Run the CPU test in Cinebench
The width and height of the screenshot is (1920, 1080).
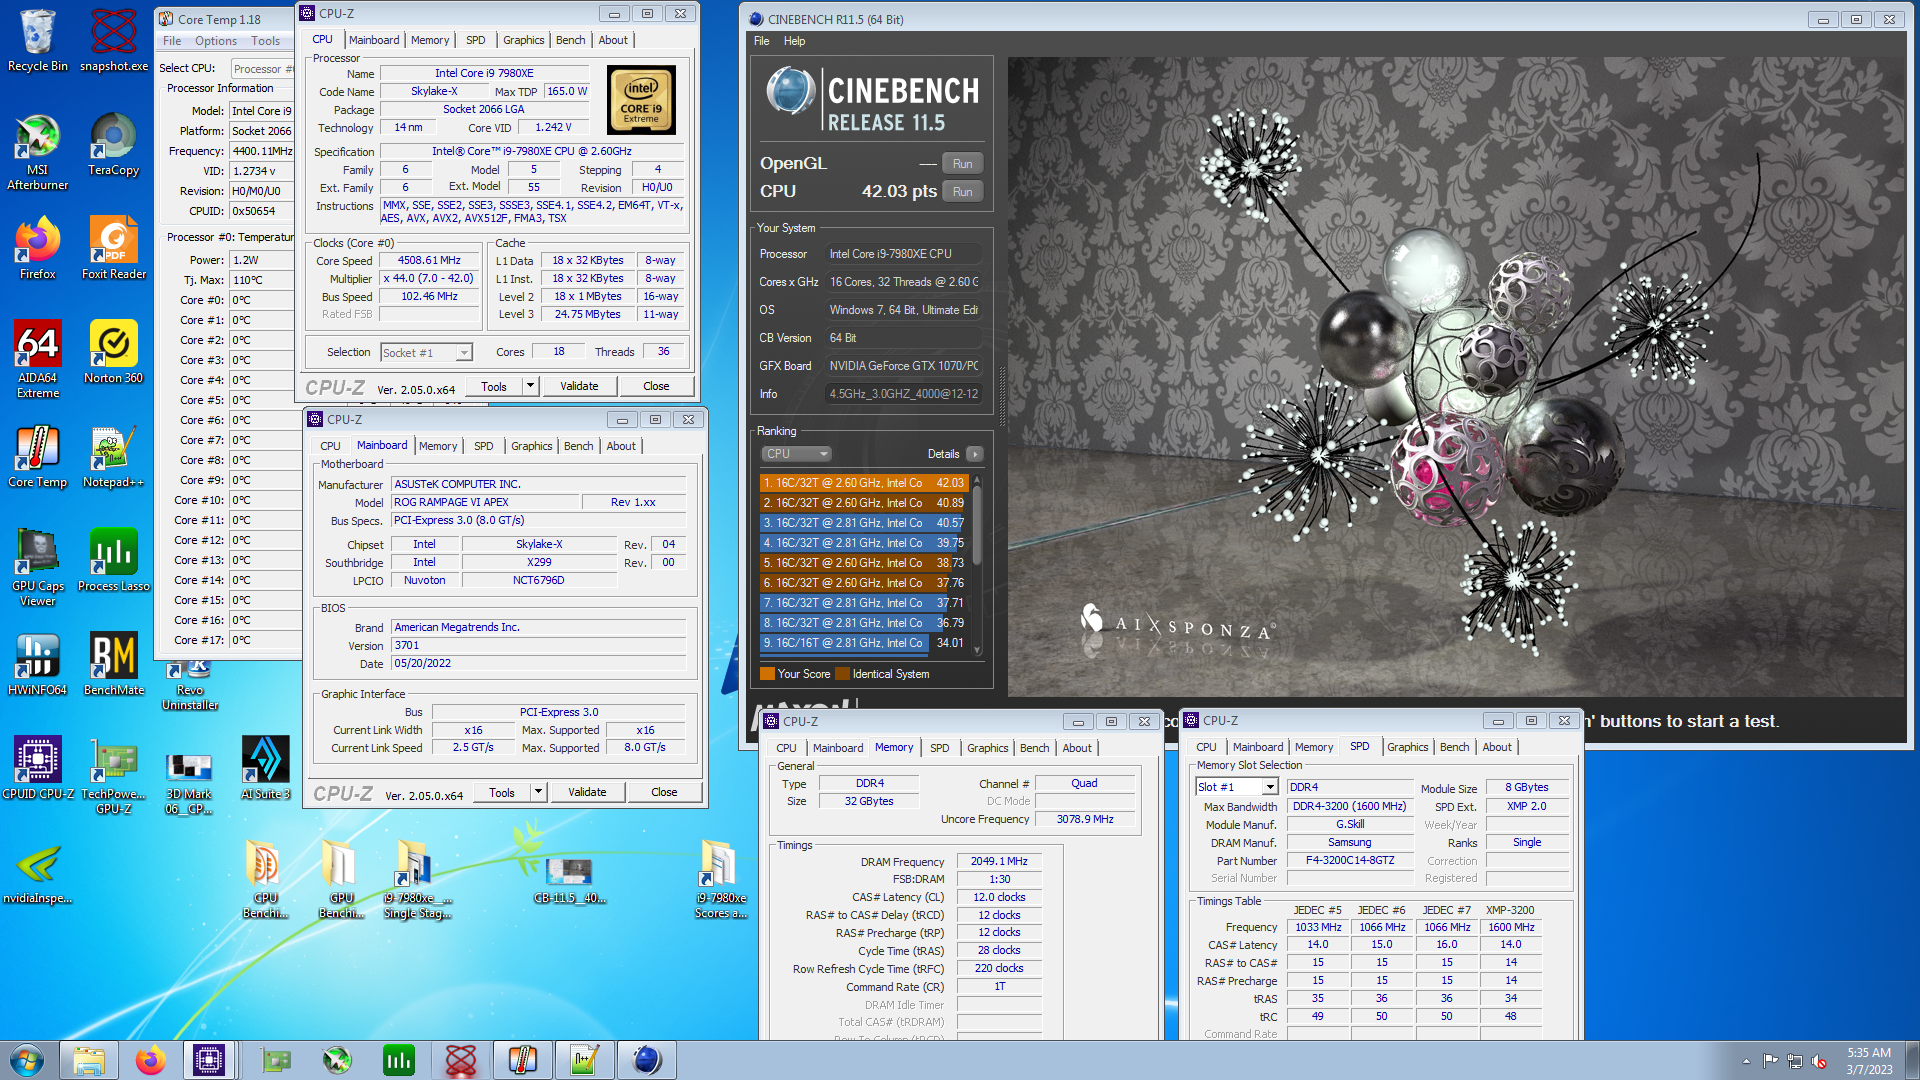962,192
